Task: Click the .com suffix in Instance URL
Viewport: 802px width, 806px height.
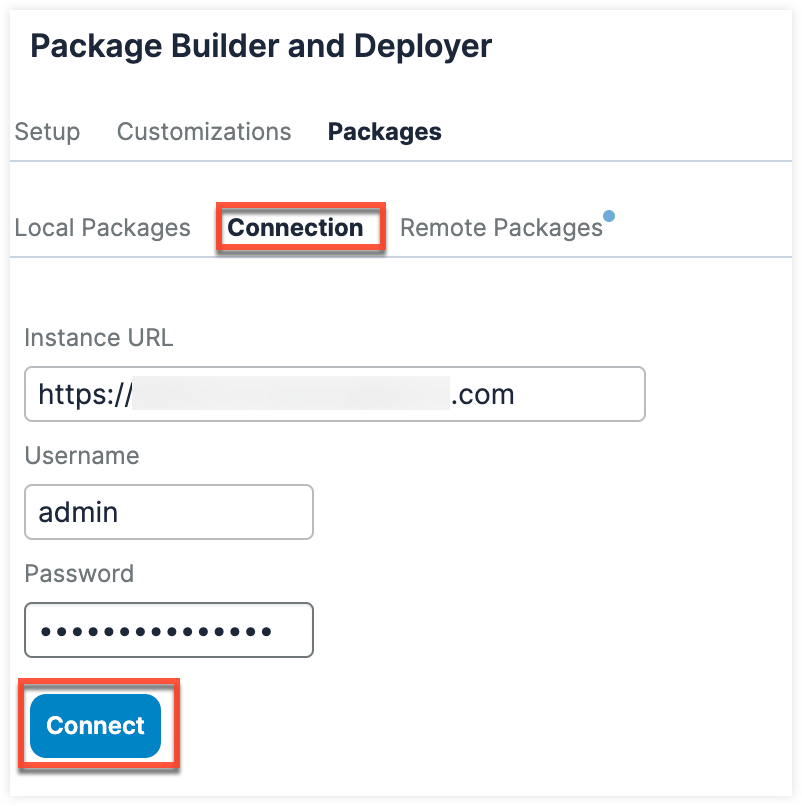Action: [x=483, y=393]
